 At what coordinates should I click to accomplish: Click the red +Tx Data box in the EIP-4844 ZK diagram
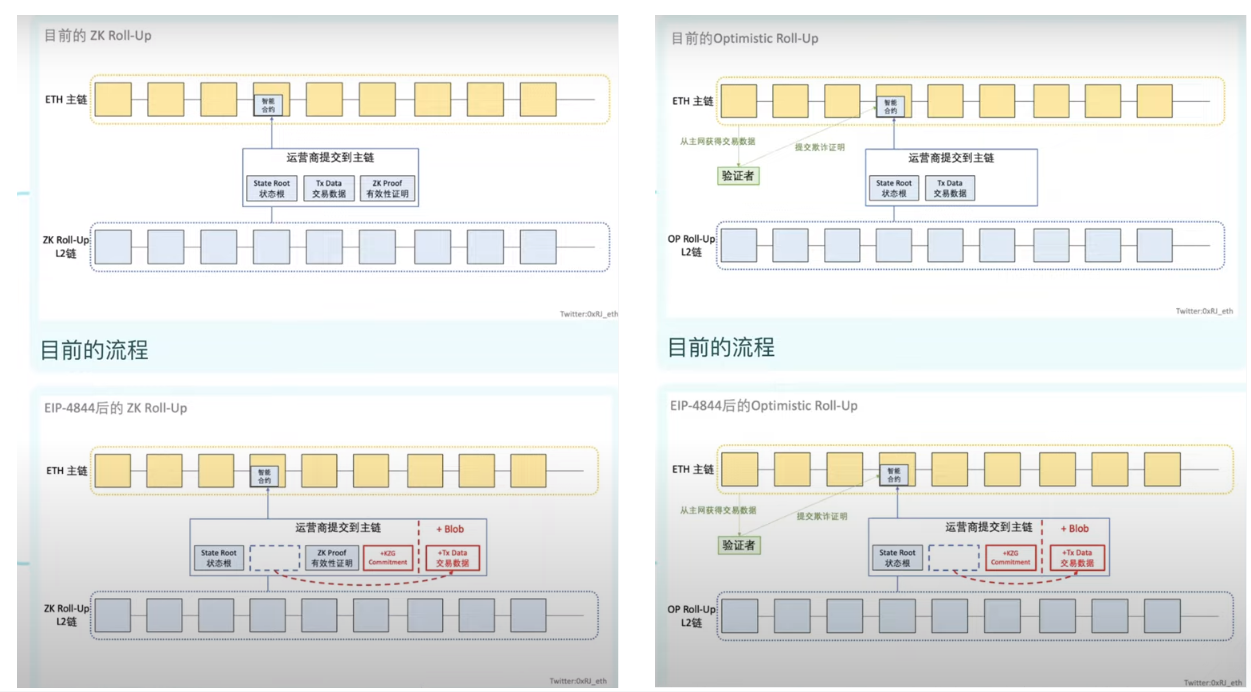452,558
